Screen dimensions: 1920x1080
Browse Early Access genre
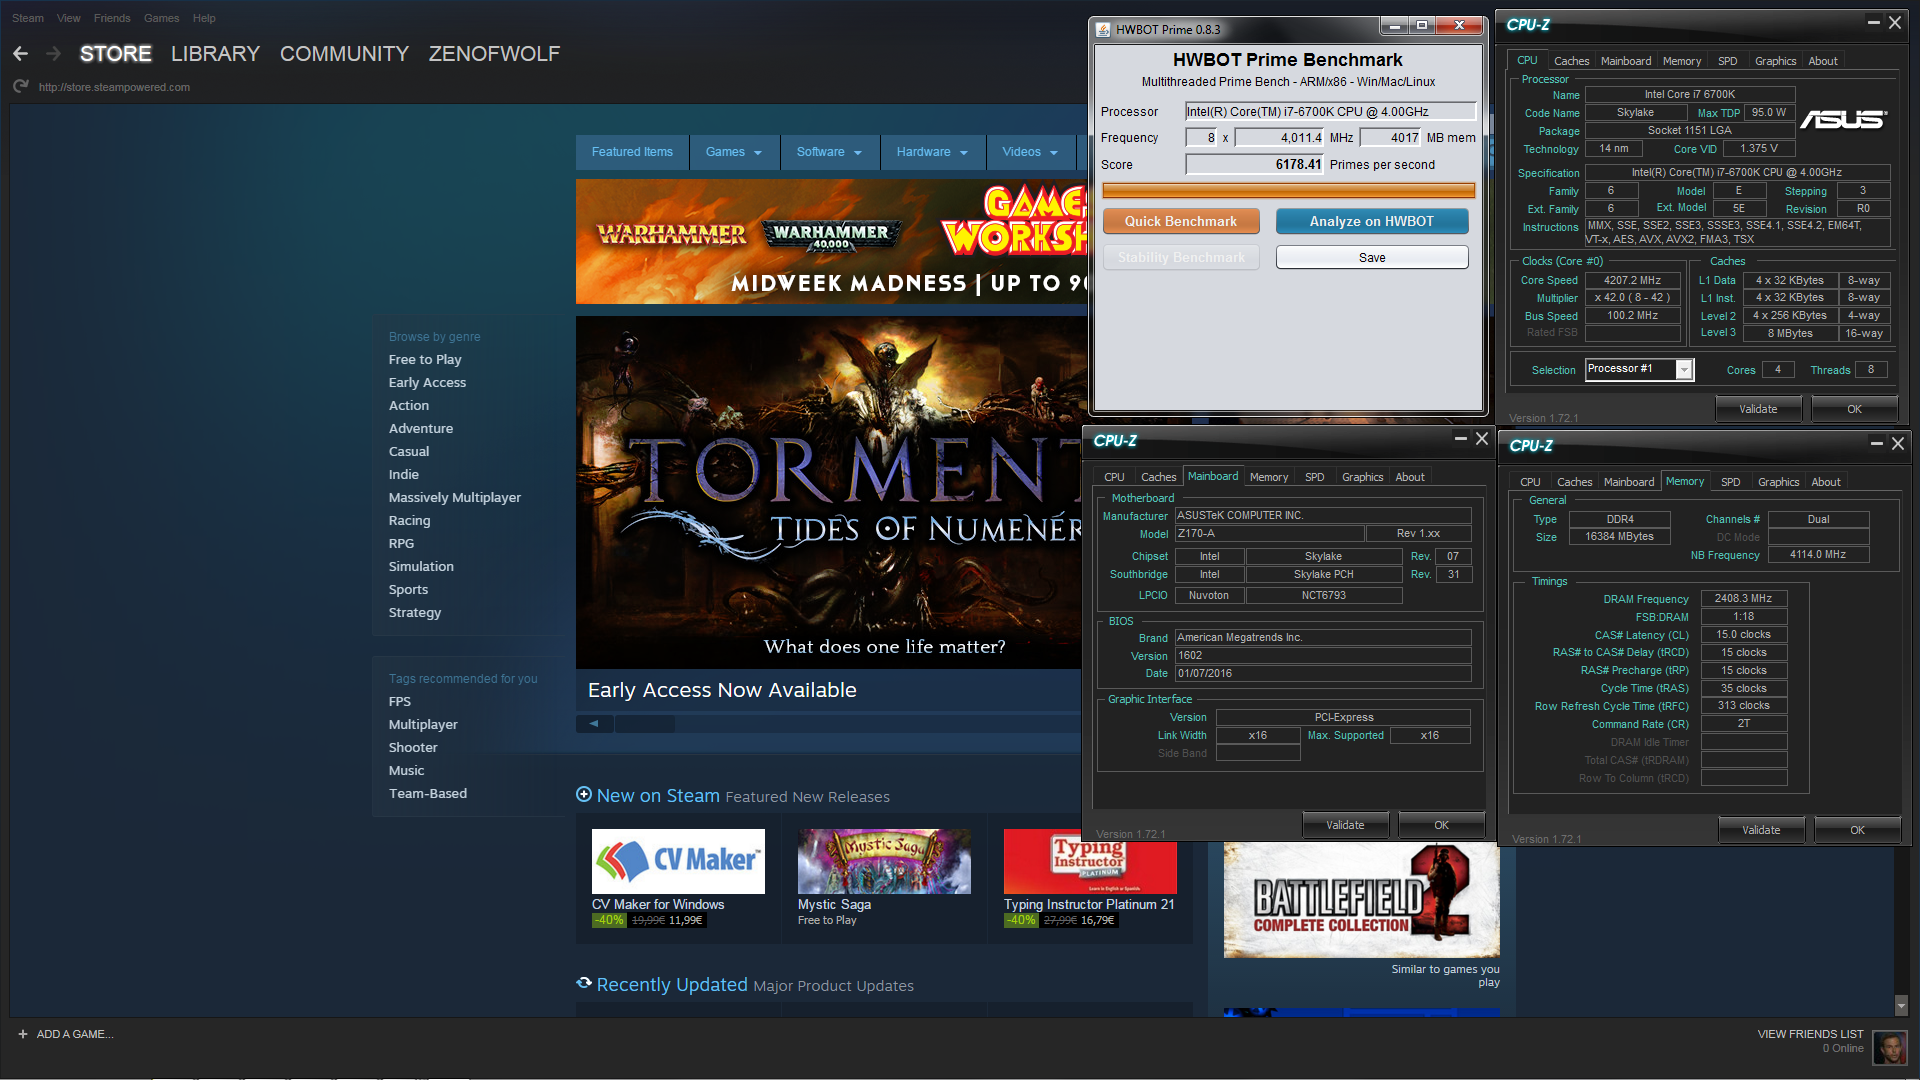[x=427, y=382]
